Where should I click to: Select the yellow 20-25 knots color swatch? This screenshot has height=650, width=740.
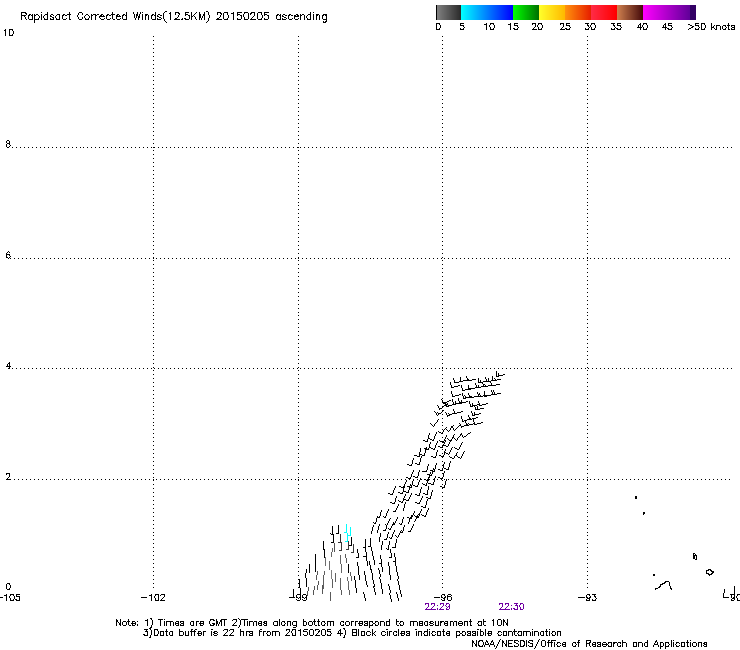[552, 12]
